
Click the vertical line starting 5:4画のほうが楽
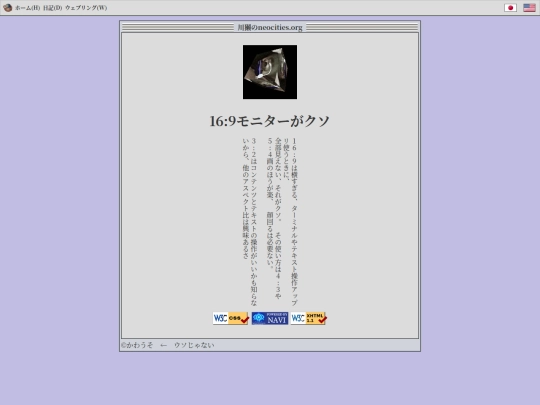point(270,203)
